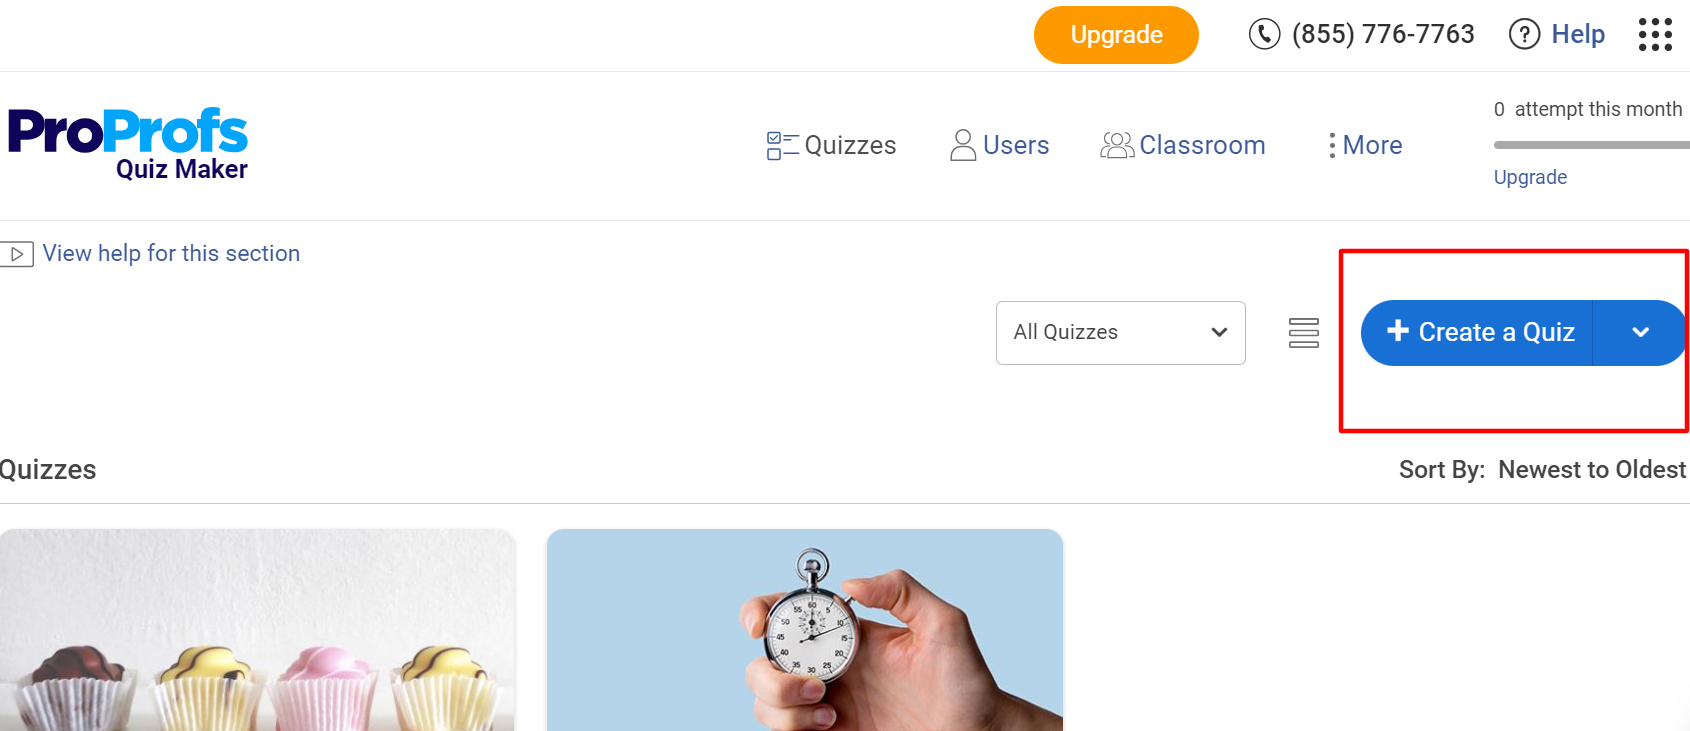Click the orange Upgrade button
This screenshot has width=1690, height=731.
coord(1116,35)
